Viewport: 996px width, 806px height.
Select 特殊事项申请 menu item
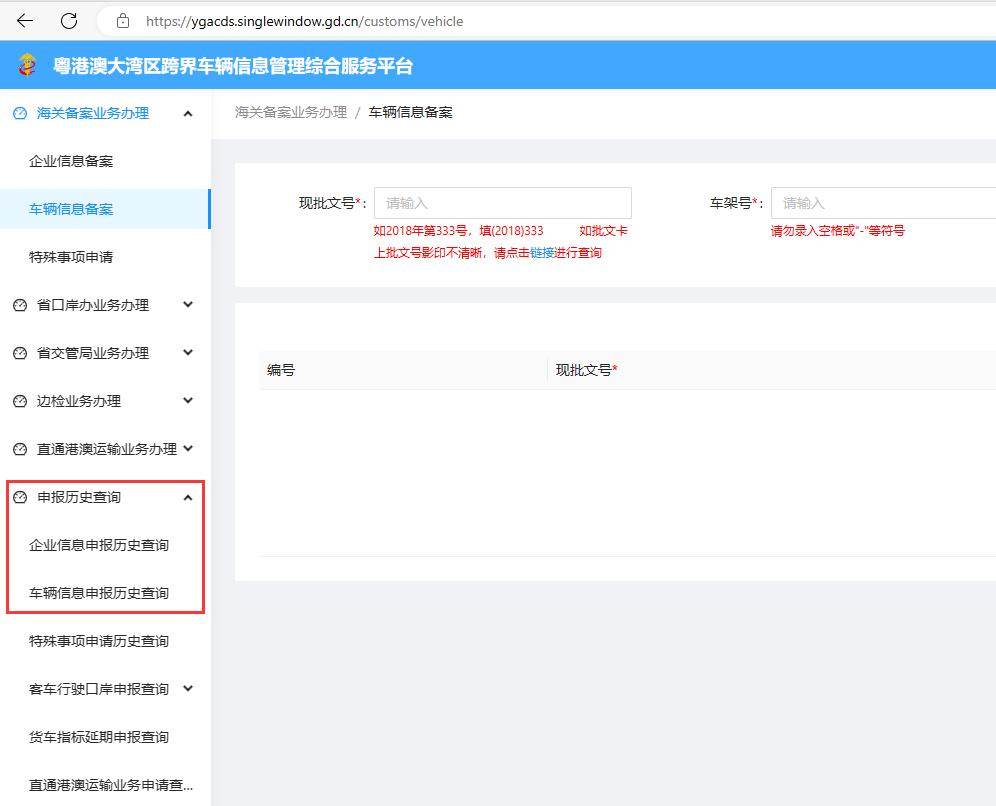click(x=71, y=257)
